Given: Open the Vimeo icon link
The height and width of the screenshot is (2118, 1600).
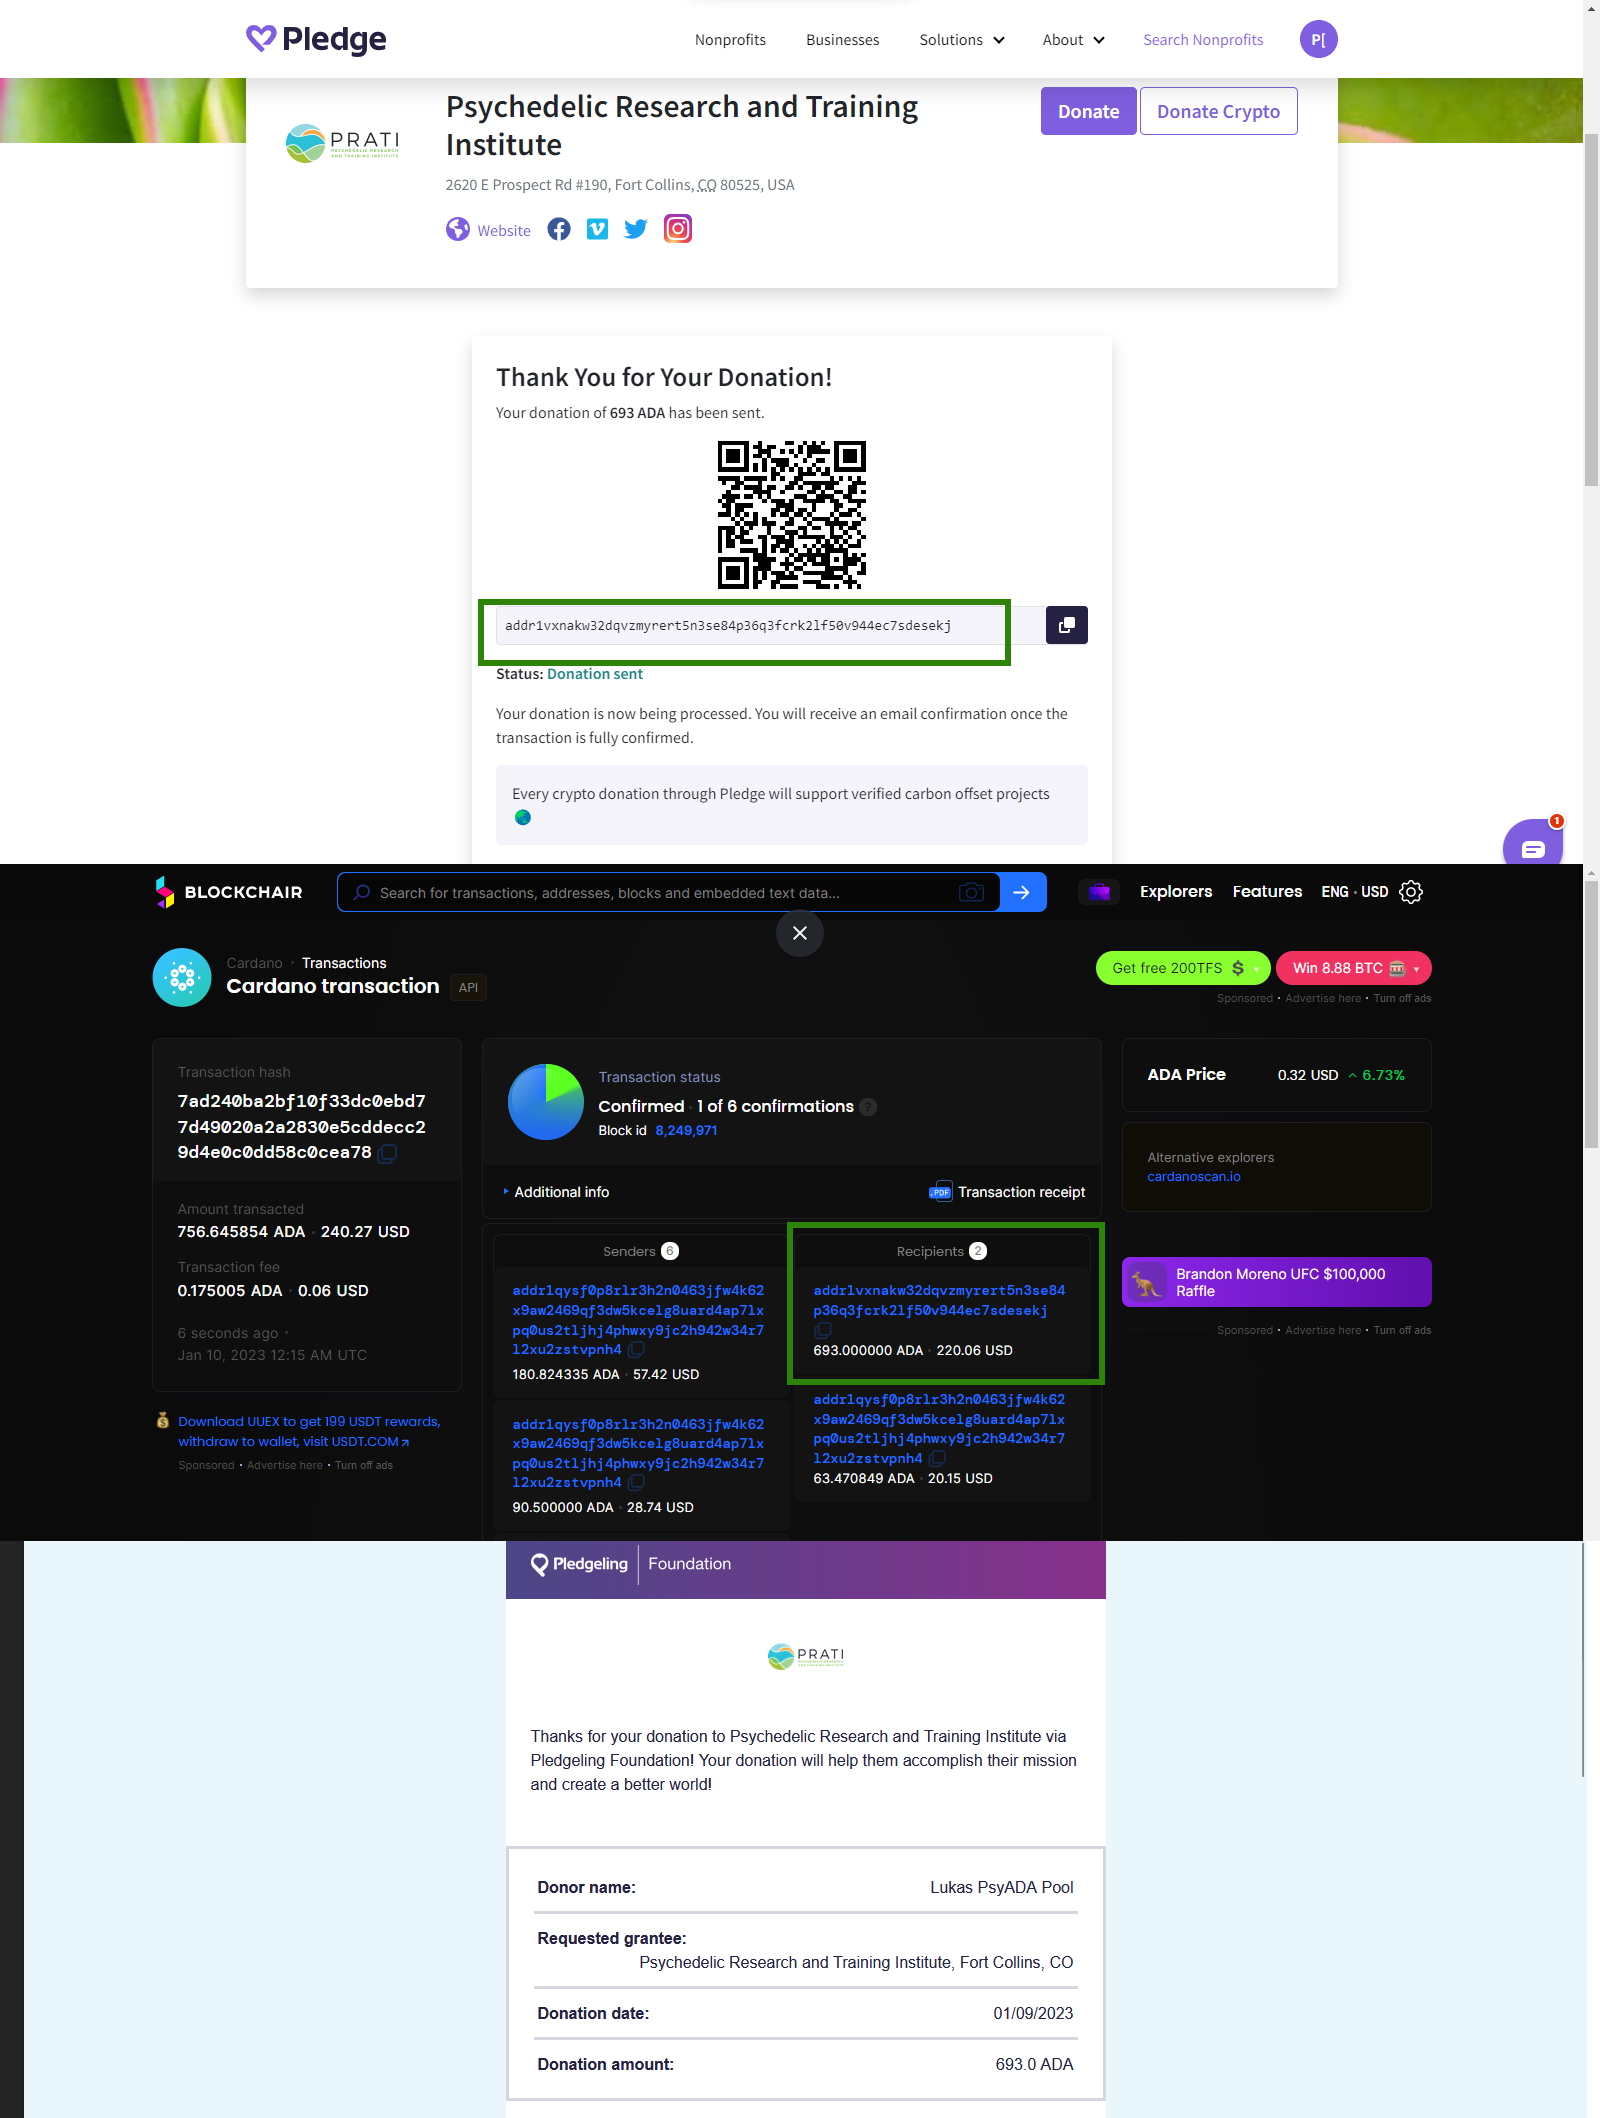Looking at the screenshot, I should (597, 230).
